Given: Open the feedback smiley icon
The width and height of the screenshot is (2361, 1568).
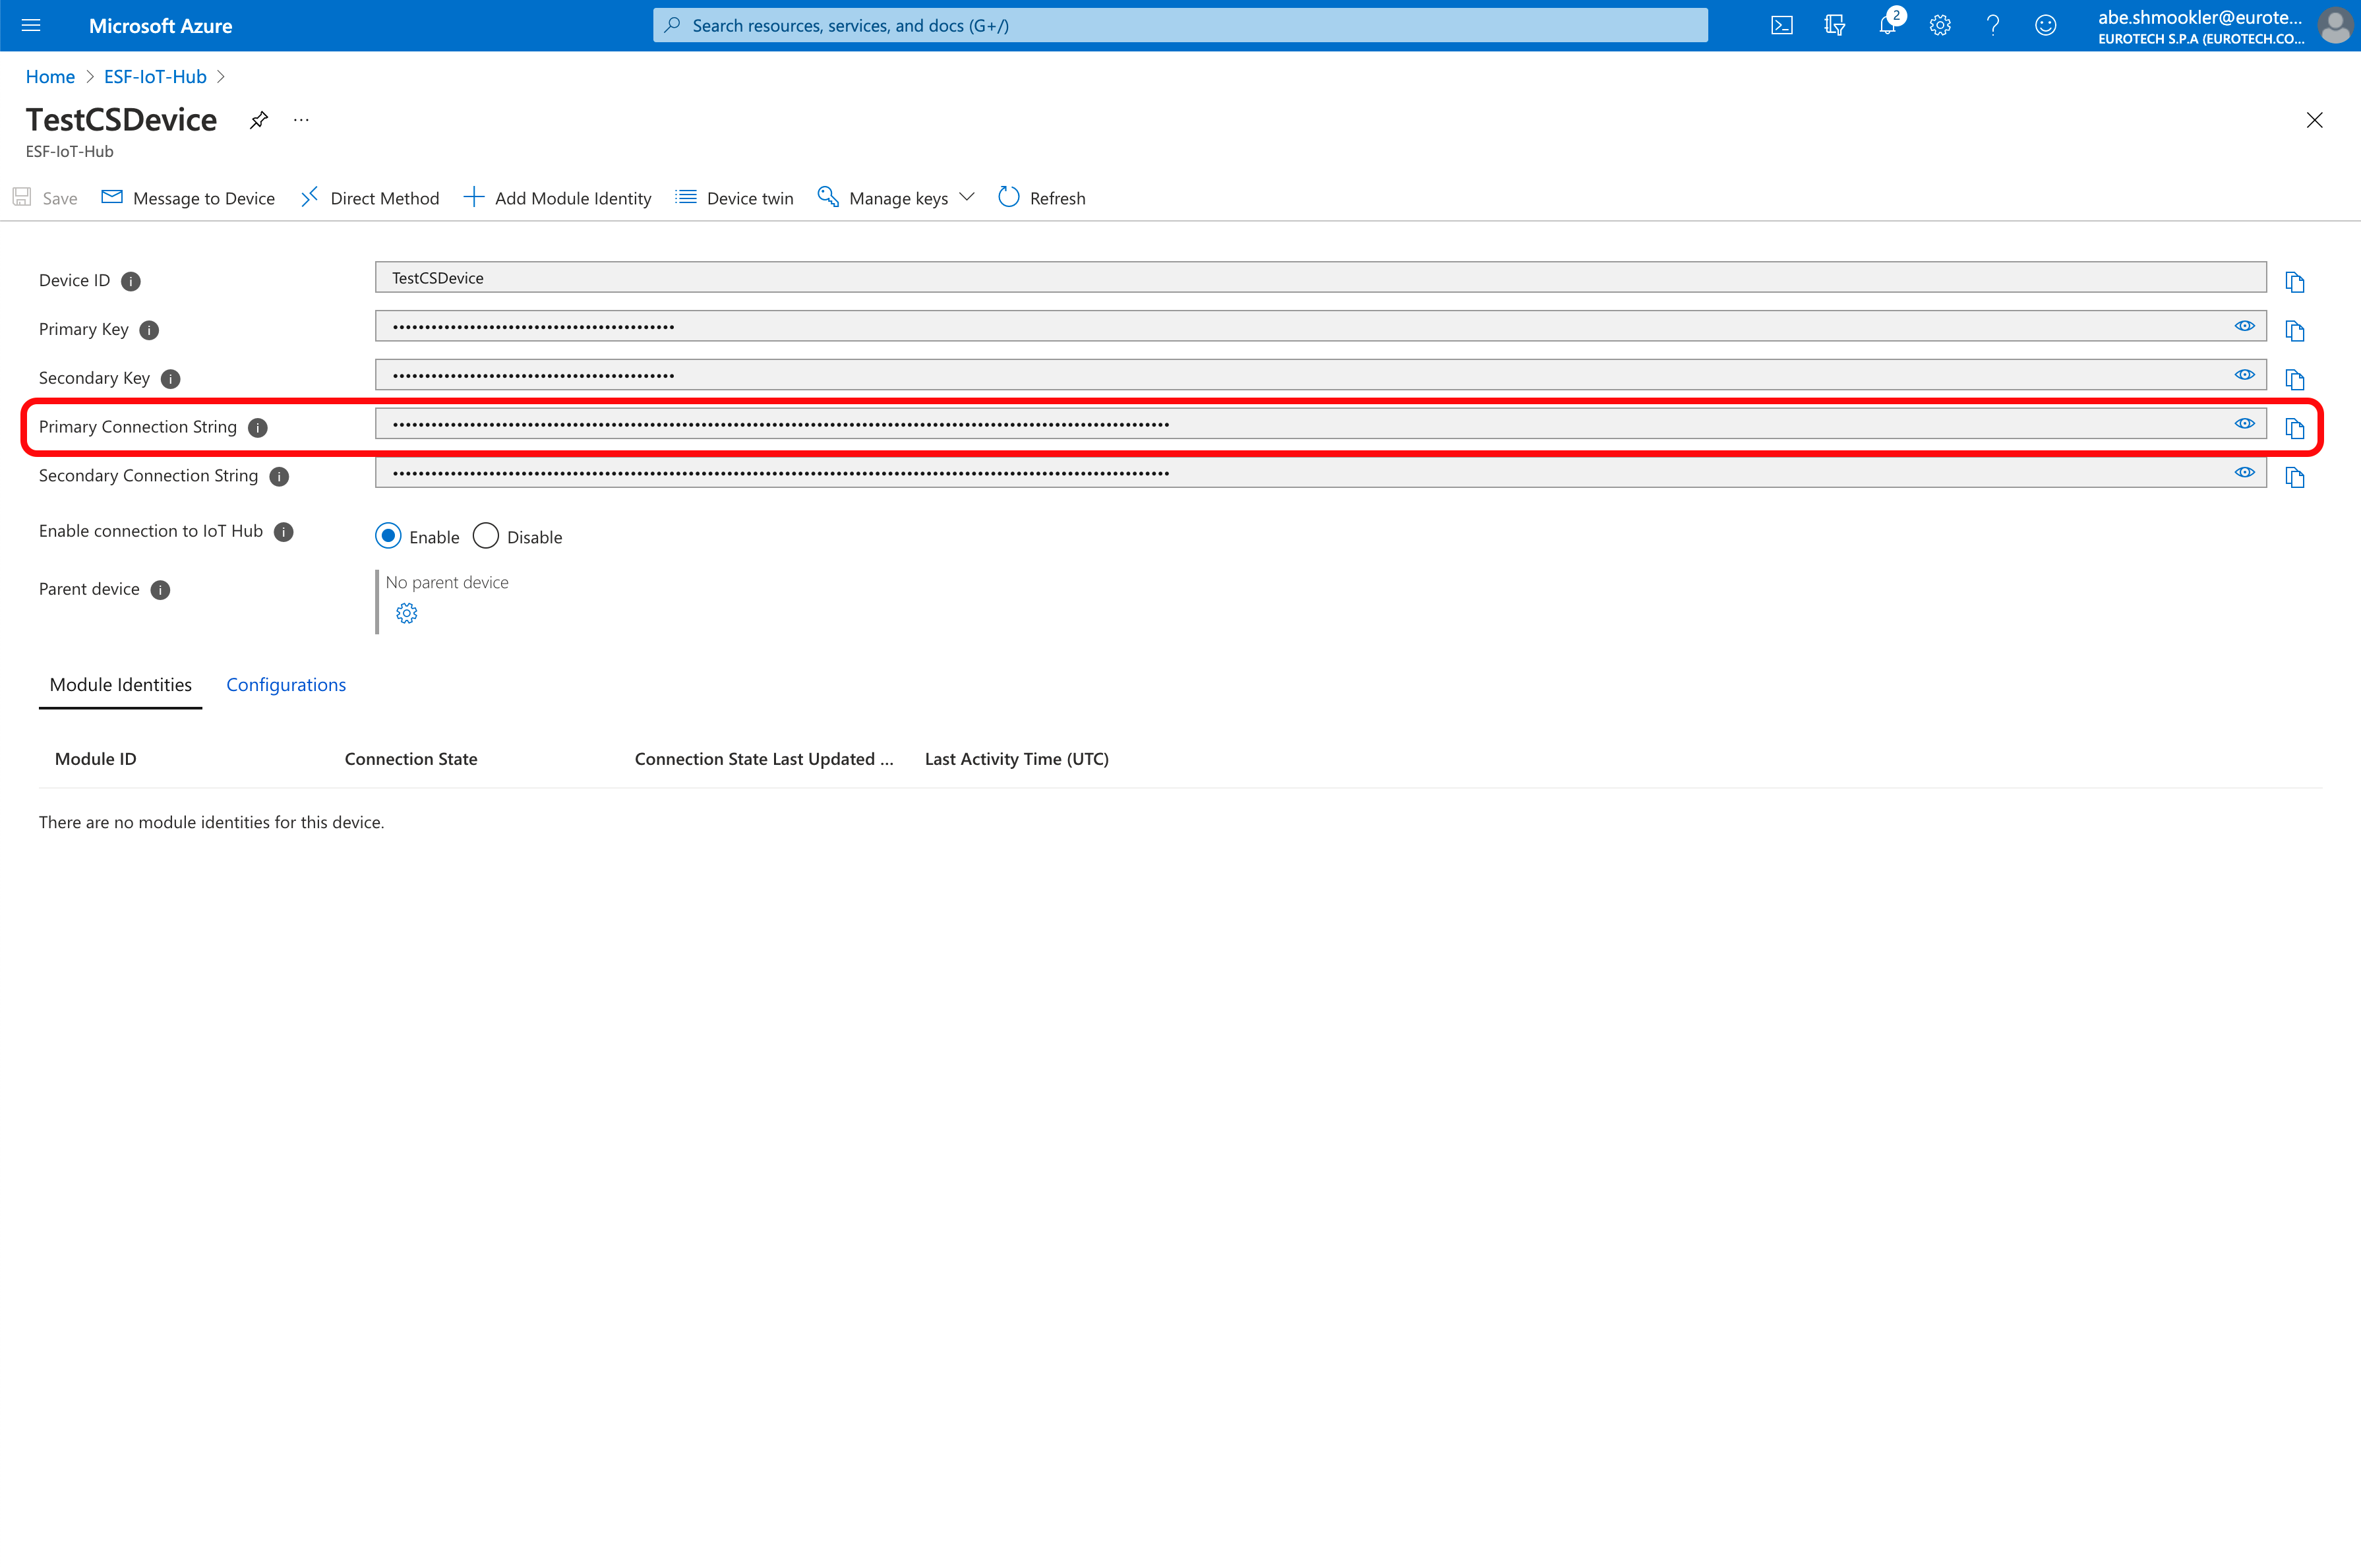Looking at the screenshot, I should click(x=2046, y=25).
